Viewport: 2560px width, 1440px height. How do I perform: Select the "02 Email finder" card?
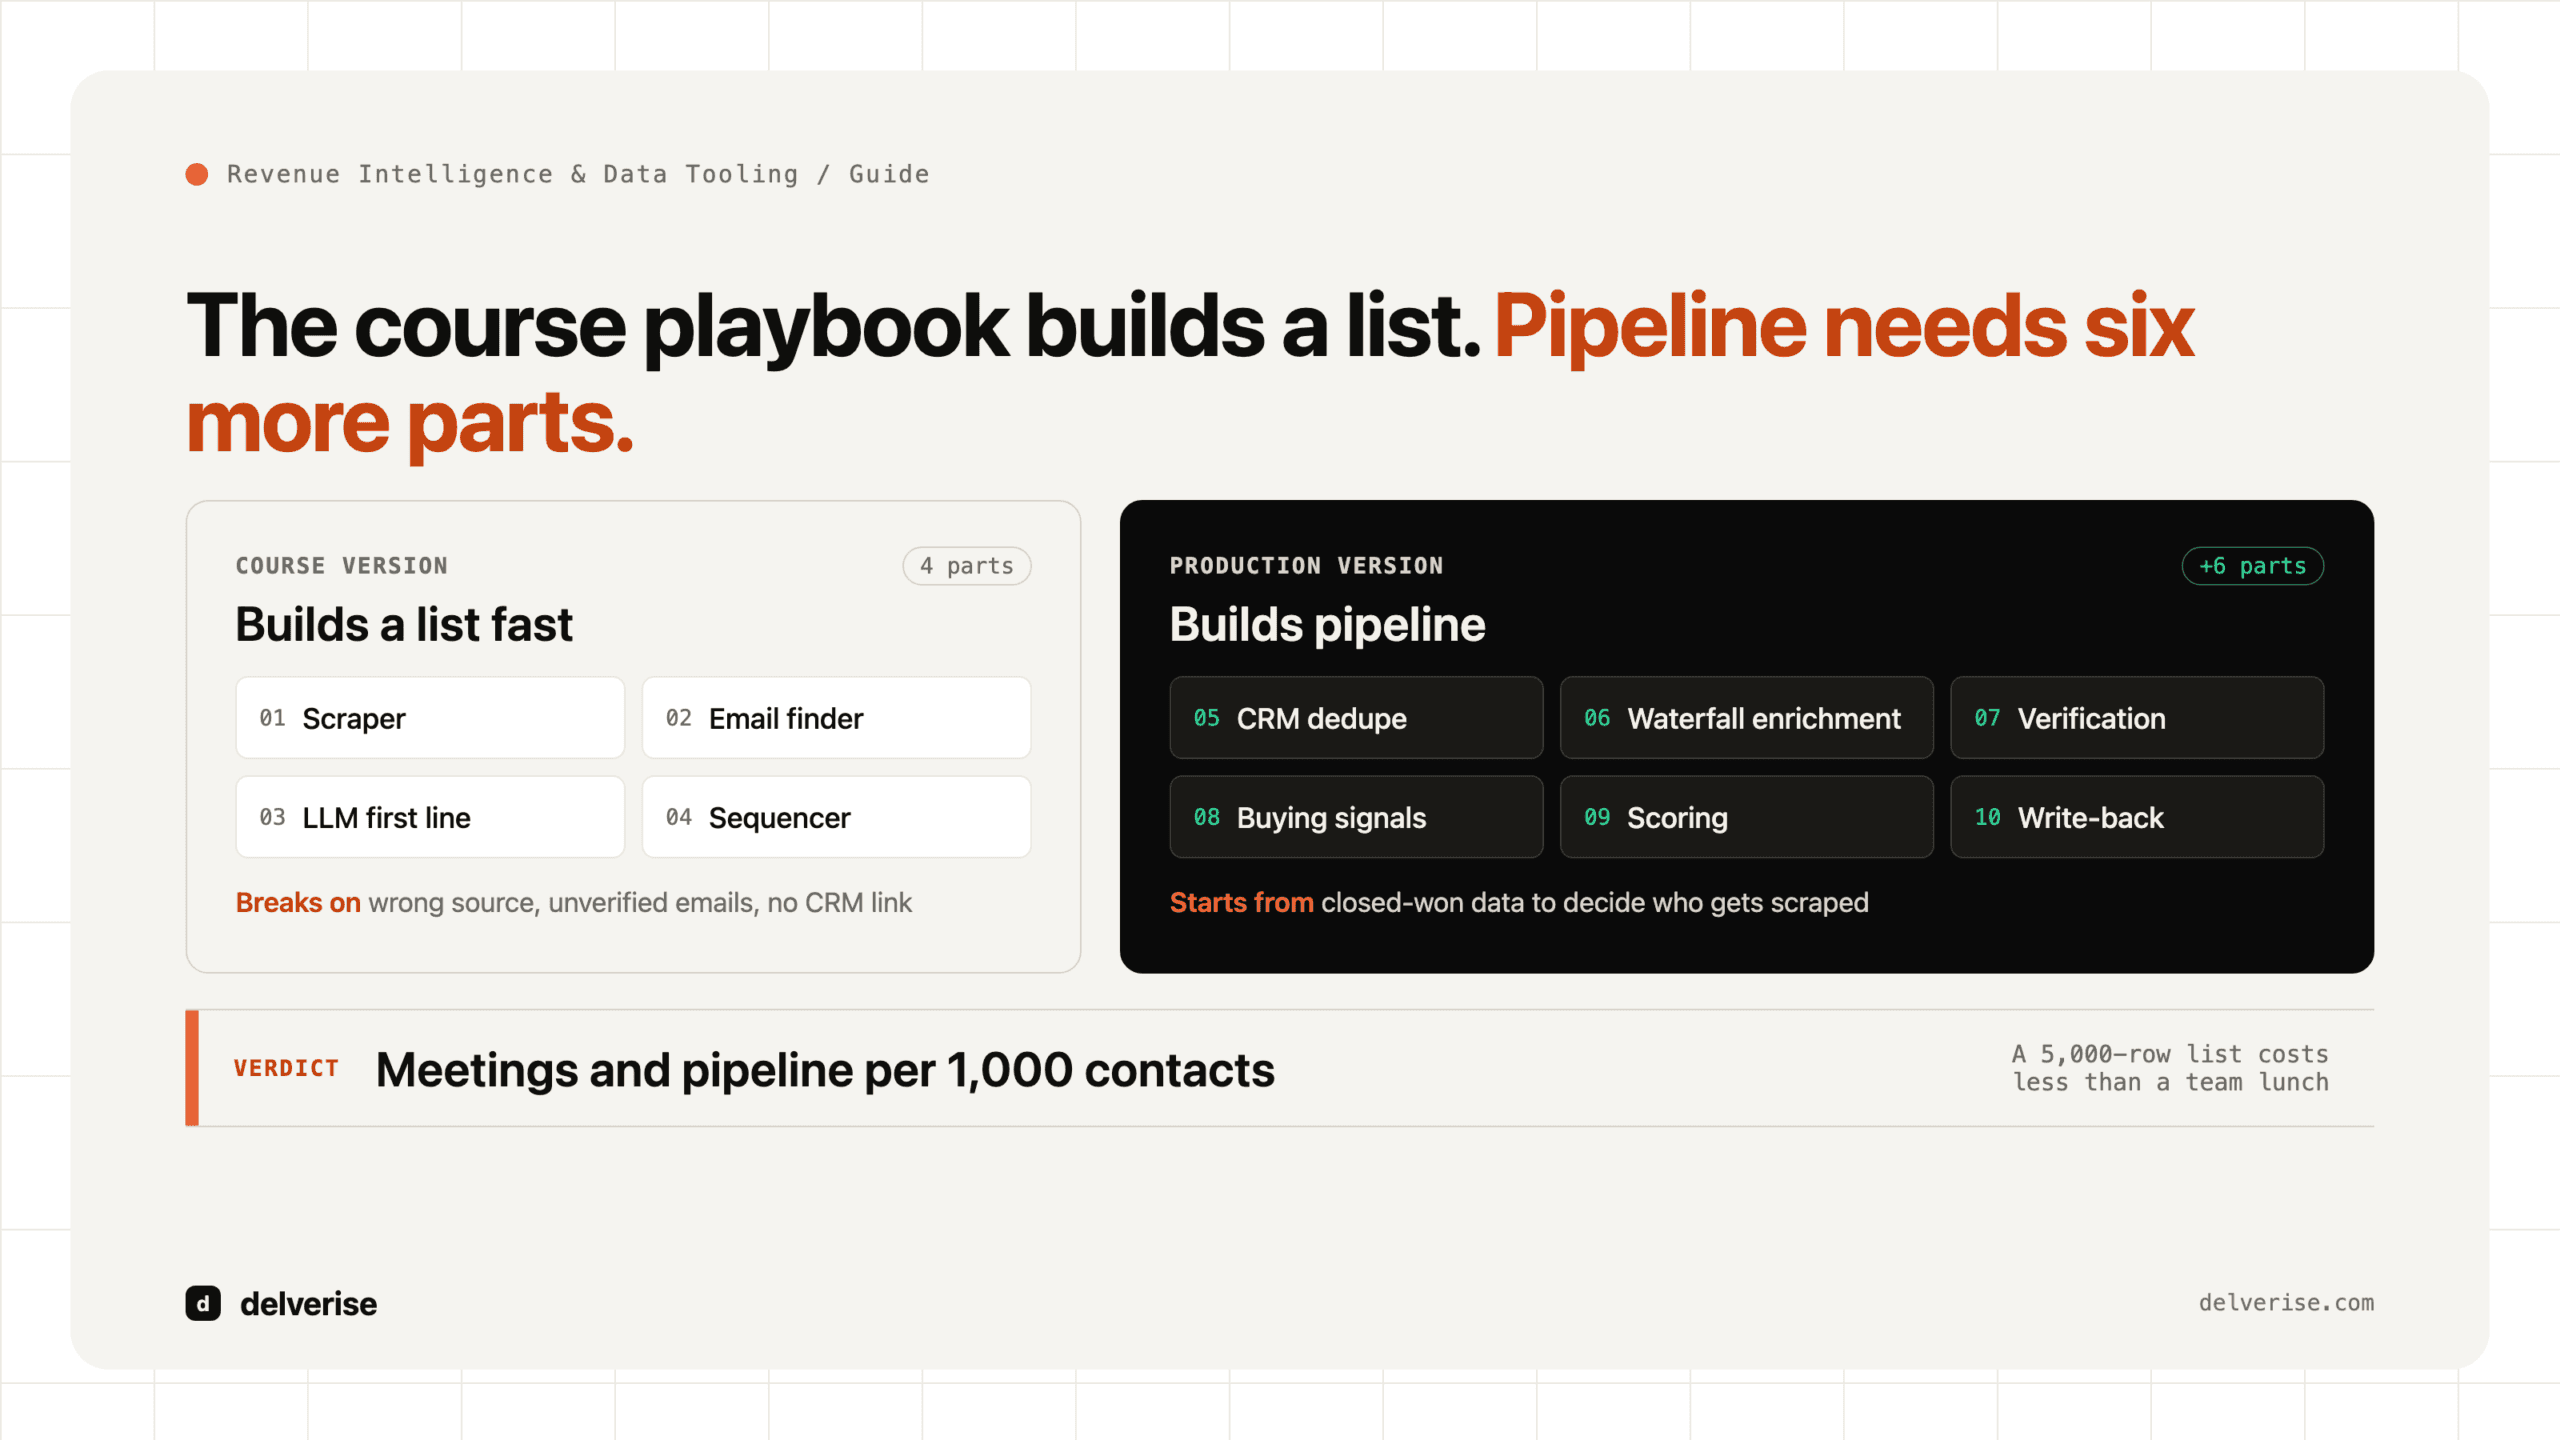836,718
